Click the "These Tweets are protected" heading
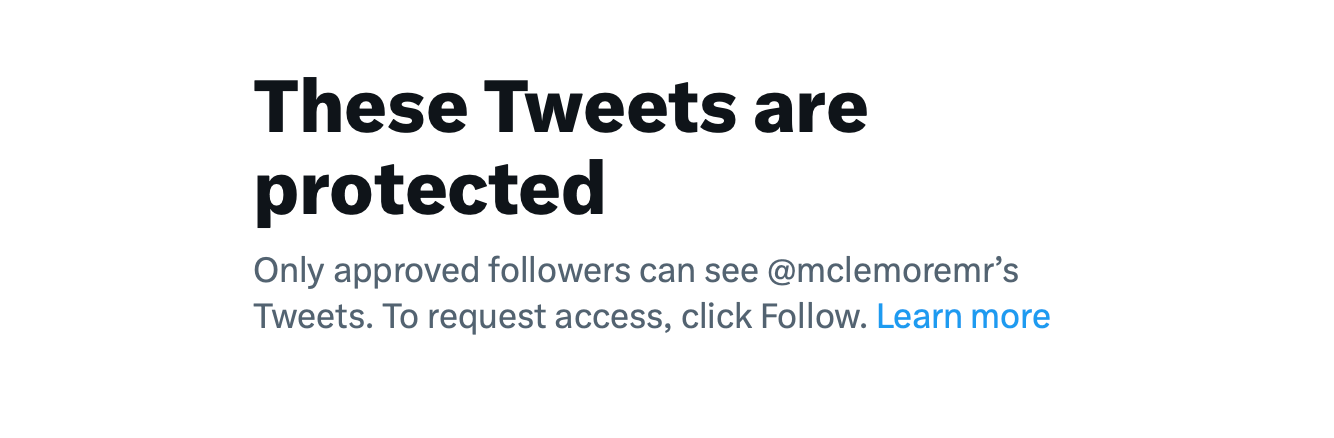This screenshot has height=438, width=1334. coord(560,108)
